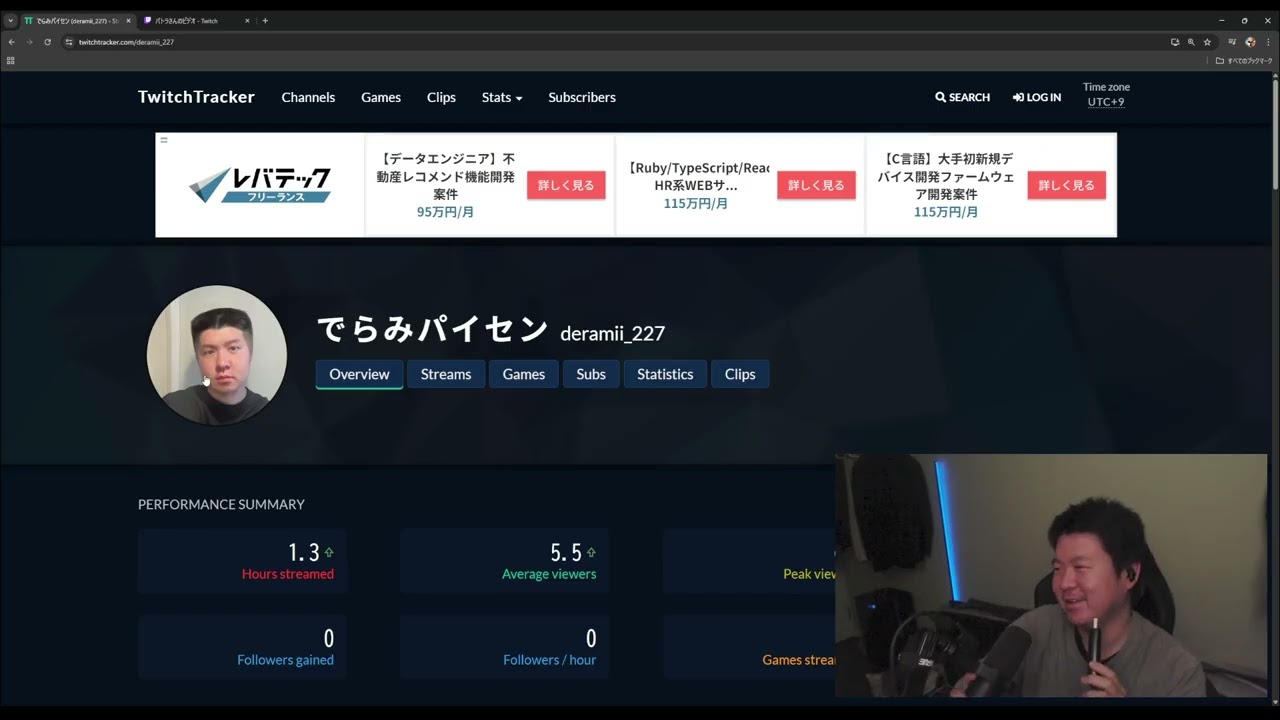Bookmark this page with the star icon

click(1207, 42)
